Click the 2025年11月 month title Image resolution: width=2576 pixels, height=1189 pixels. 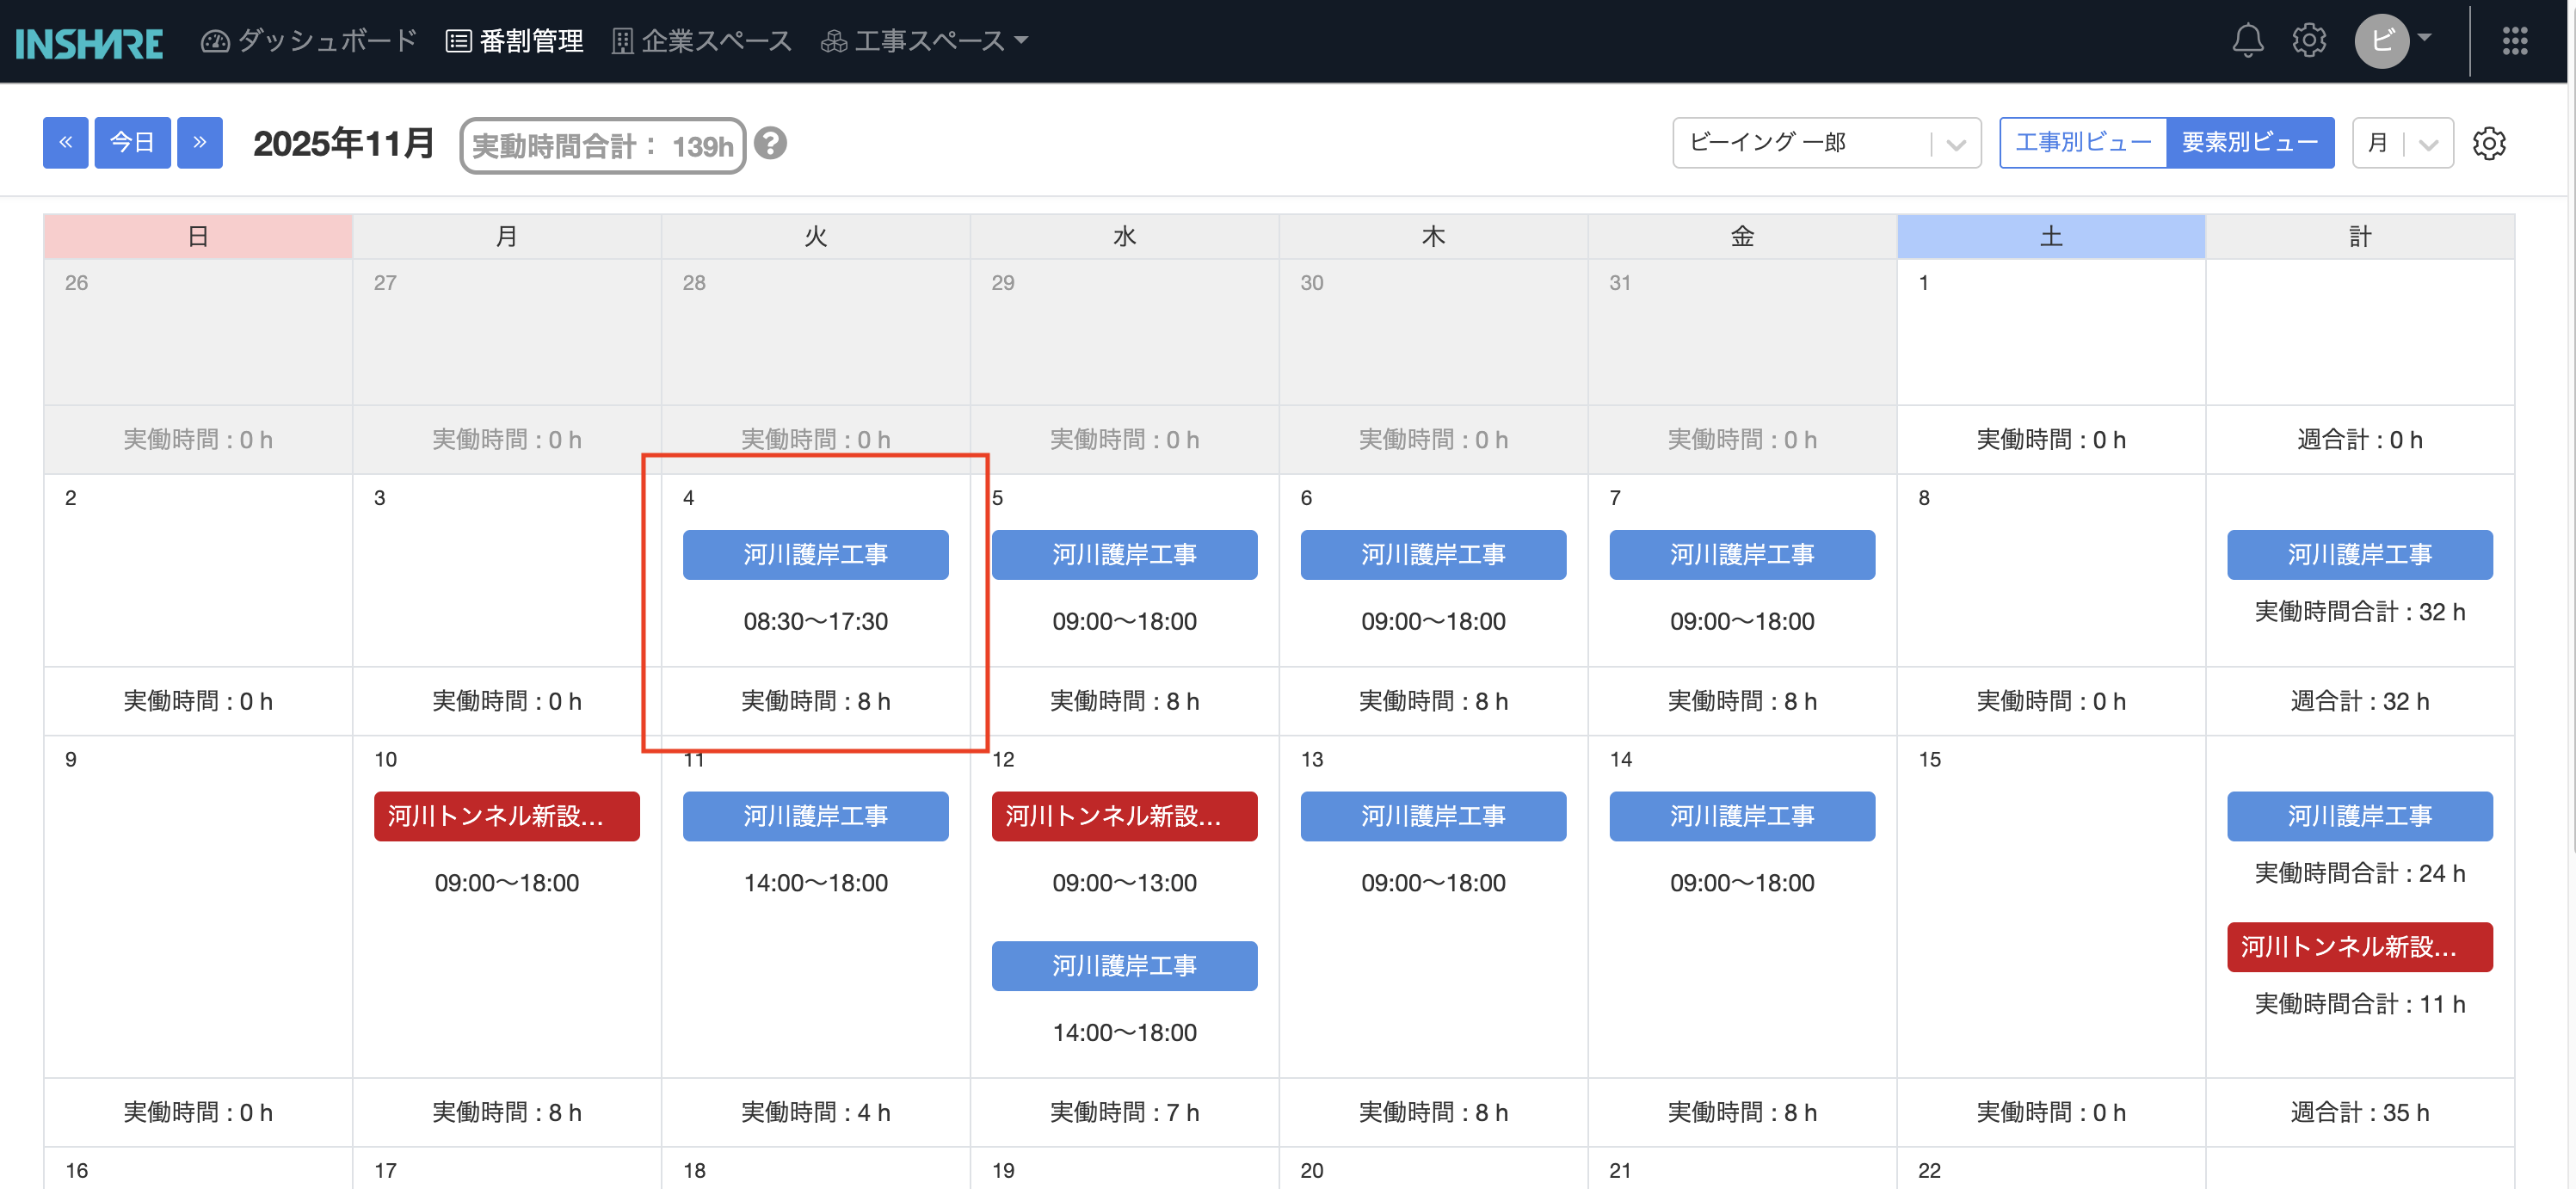click(343, 144)
